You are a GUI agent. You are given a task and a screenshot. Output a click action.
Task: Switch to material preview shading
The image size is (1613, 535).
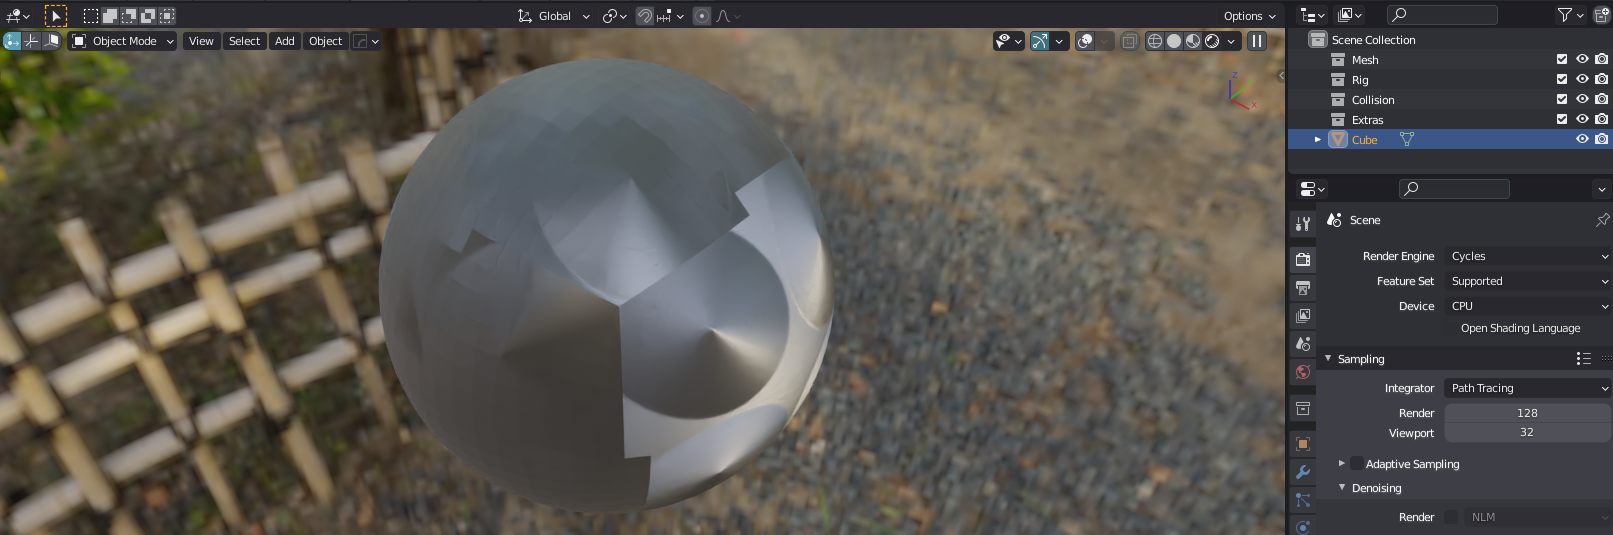1193,41
